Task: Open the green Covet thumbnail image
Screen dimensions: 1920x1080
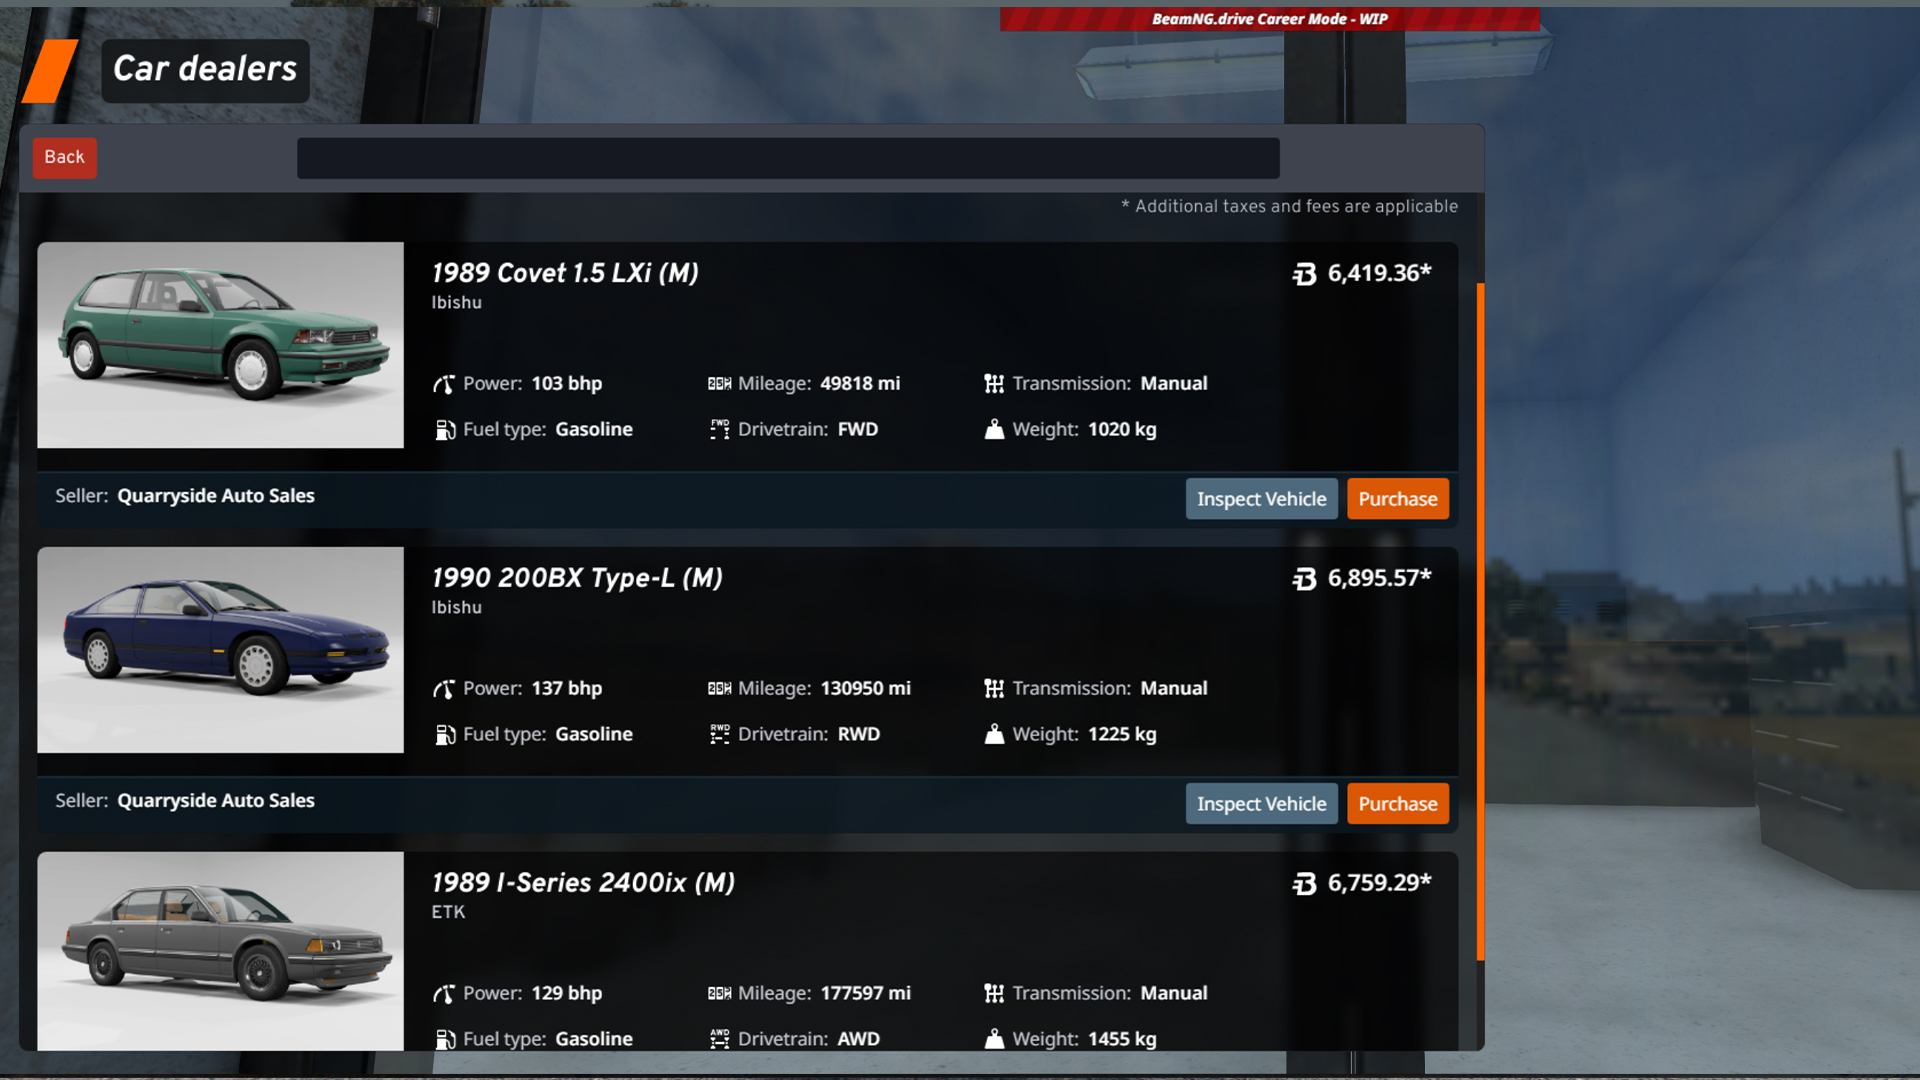Action: [x=220, y=345]
